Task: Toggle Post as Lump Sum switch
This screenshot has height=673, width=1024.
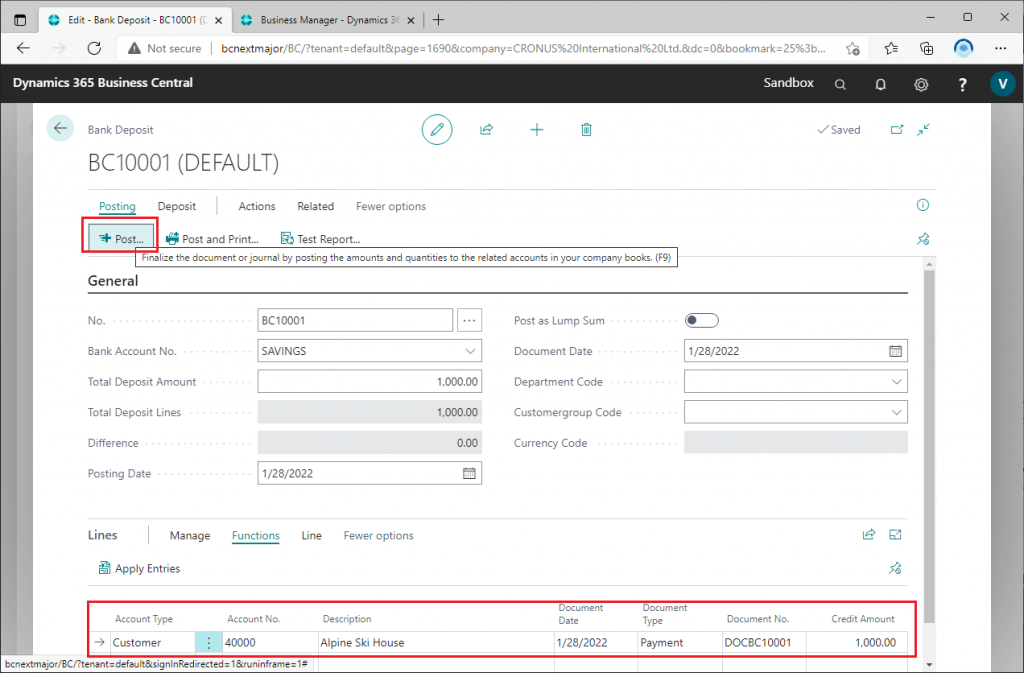Action: [x=701, y=321]
